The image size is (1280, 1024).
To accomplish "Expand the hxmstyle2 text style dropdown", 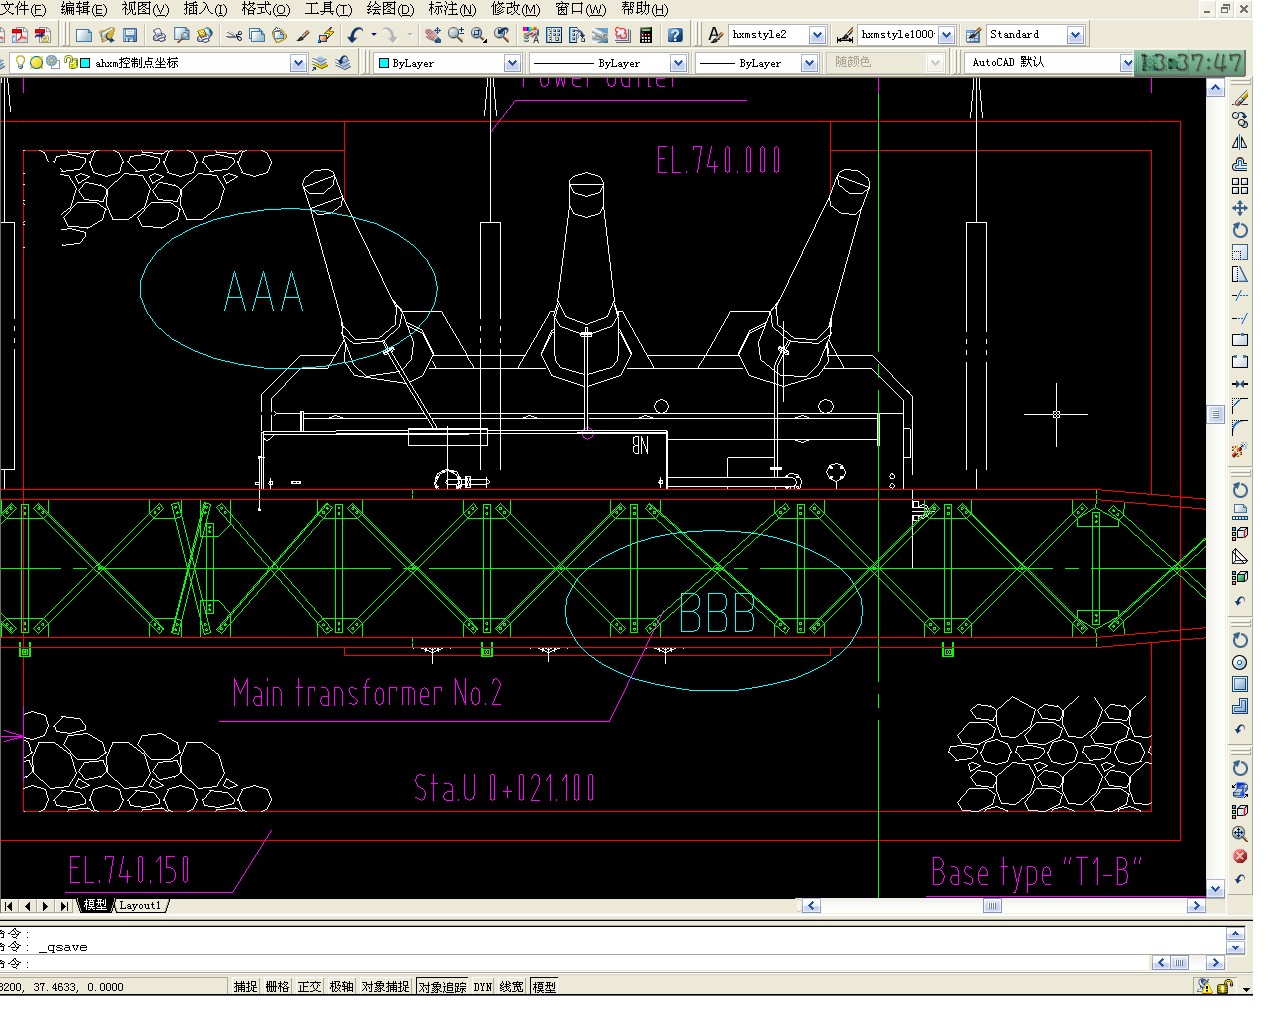I will tap(817, 35).
